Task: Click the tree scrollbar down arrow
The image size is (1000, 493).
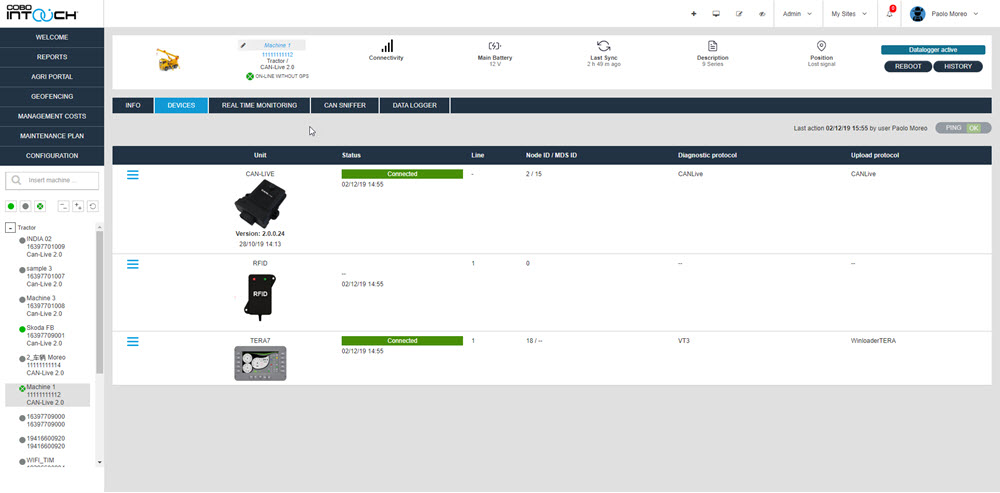Action: click(x=99, y=462)
